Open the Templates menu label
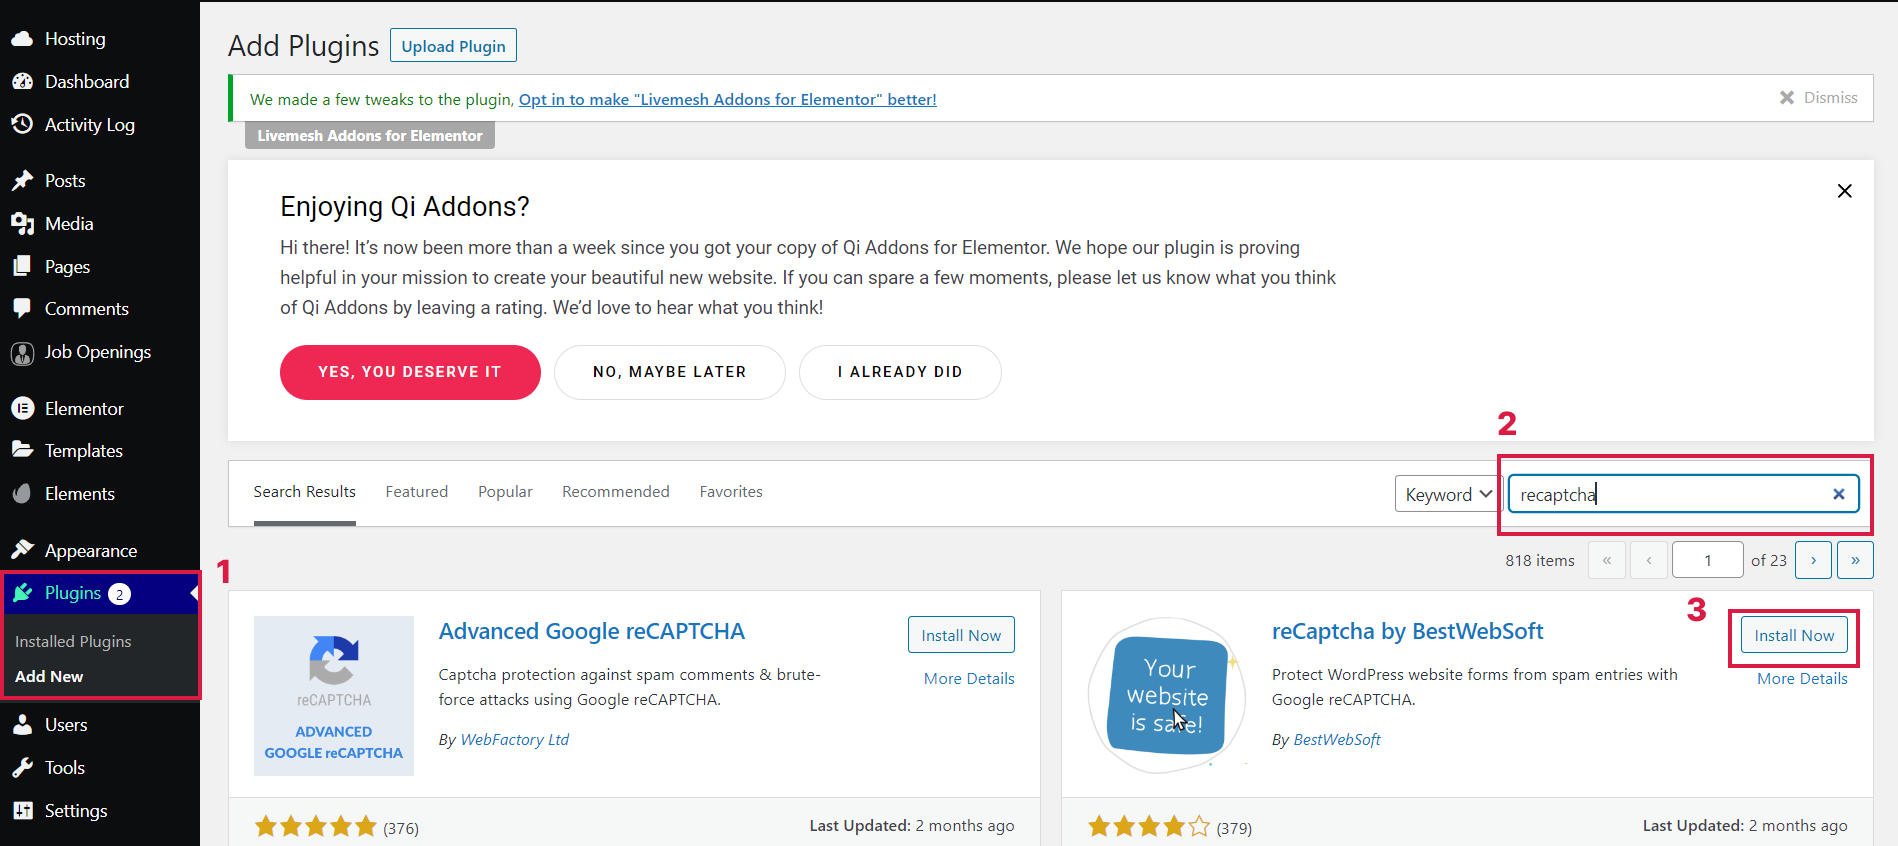 (84, 451)
